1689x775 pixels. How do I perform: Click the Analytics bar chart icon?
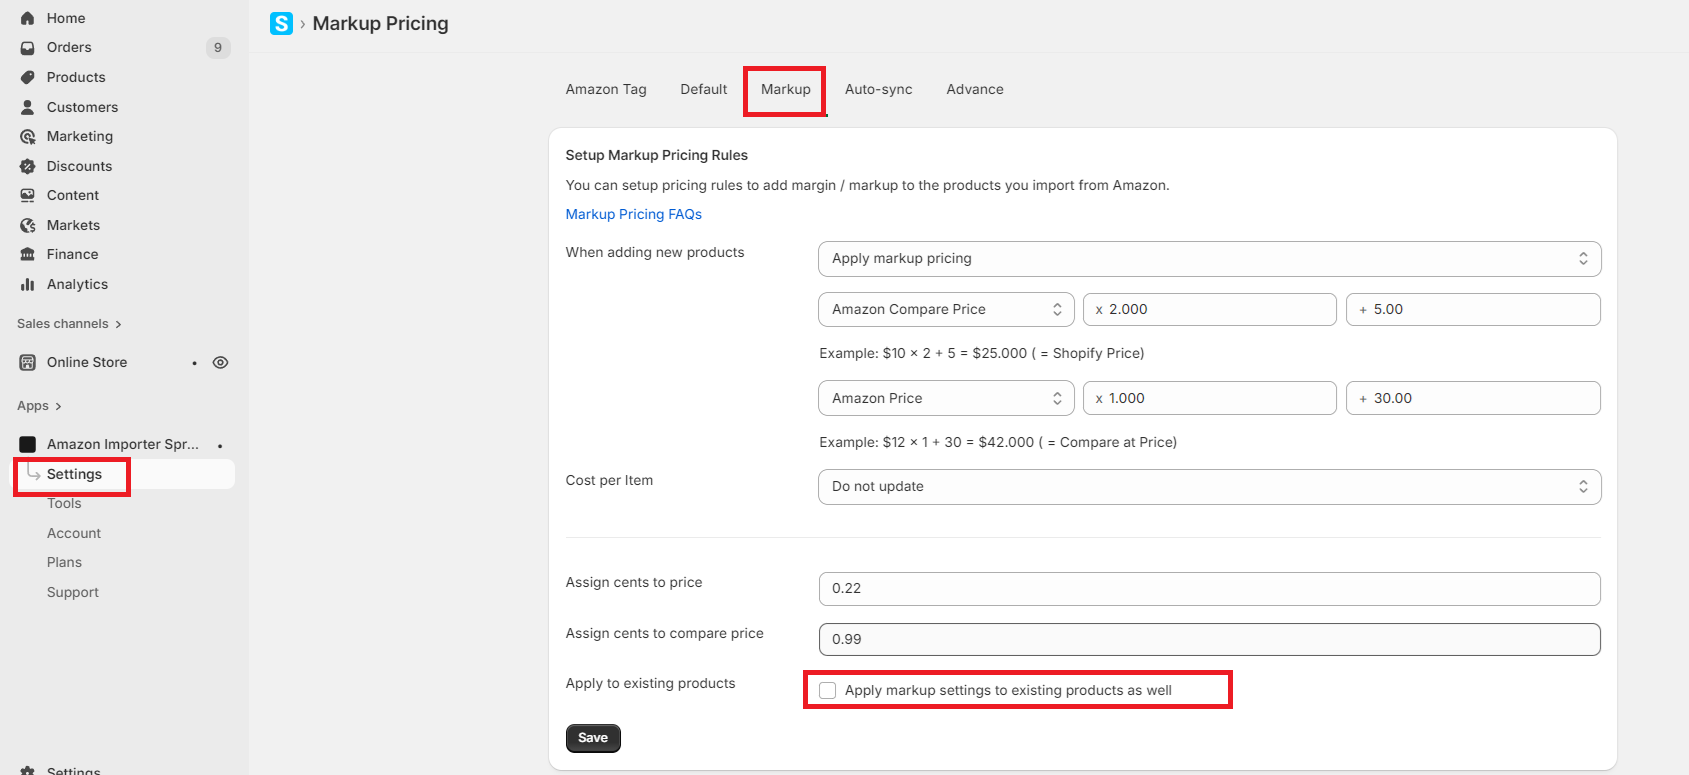(28, 284)
